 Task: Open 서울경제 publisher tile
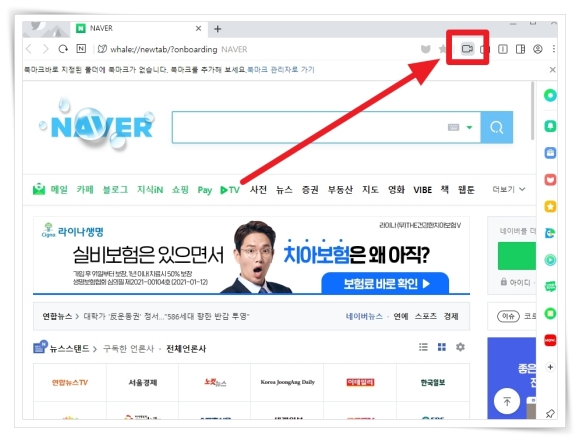tap(142, 382)
